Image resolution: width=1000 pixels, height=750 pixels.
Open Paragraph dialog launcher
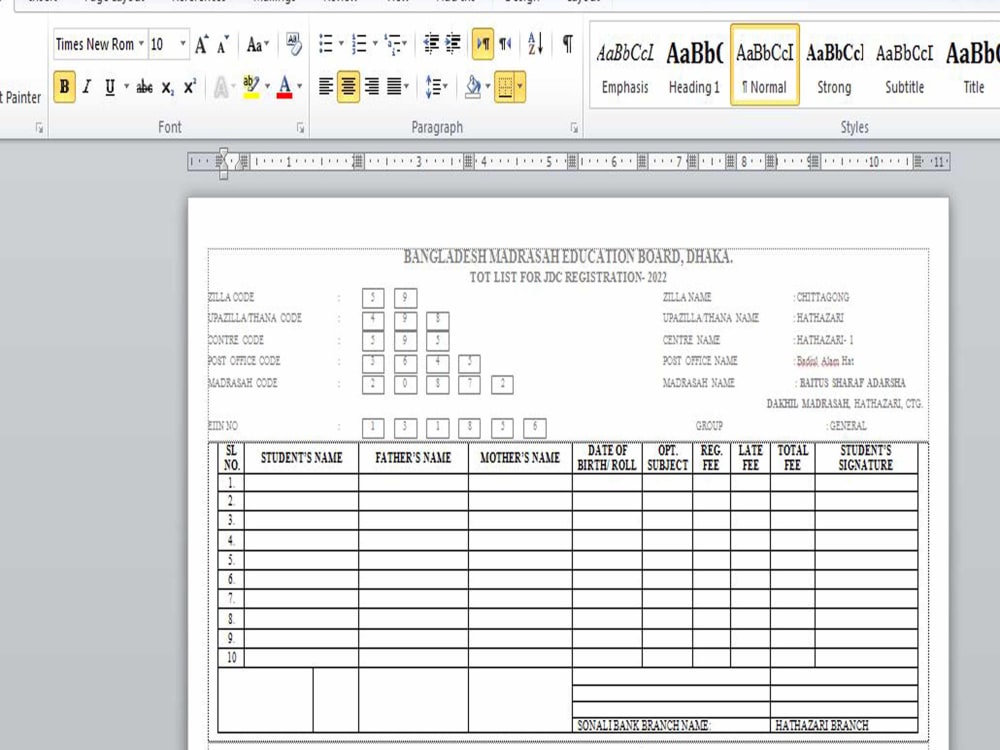[x=574, y=128]
